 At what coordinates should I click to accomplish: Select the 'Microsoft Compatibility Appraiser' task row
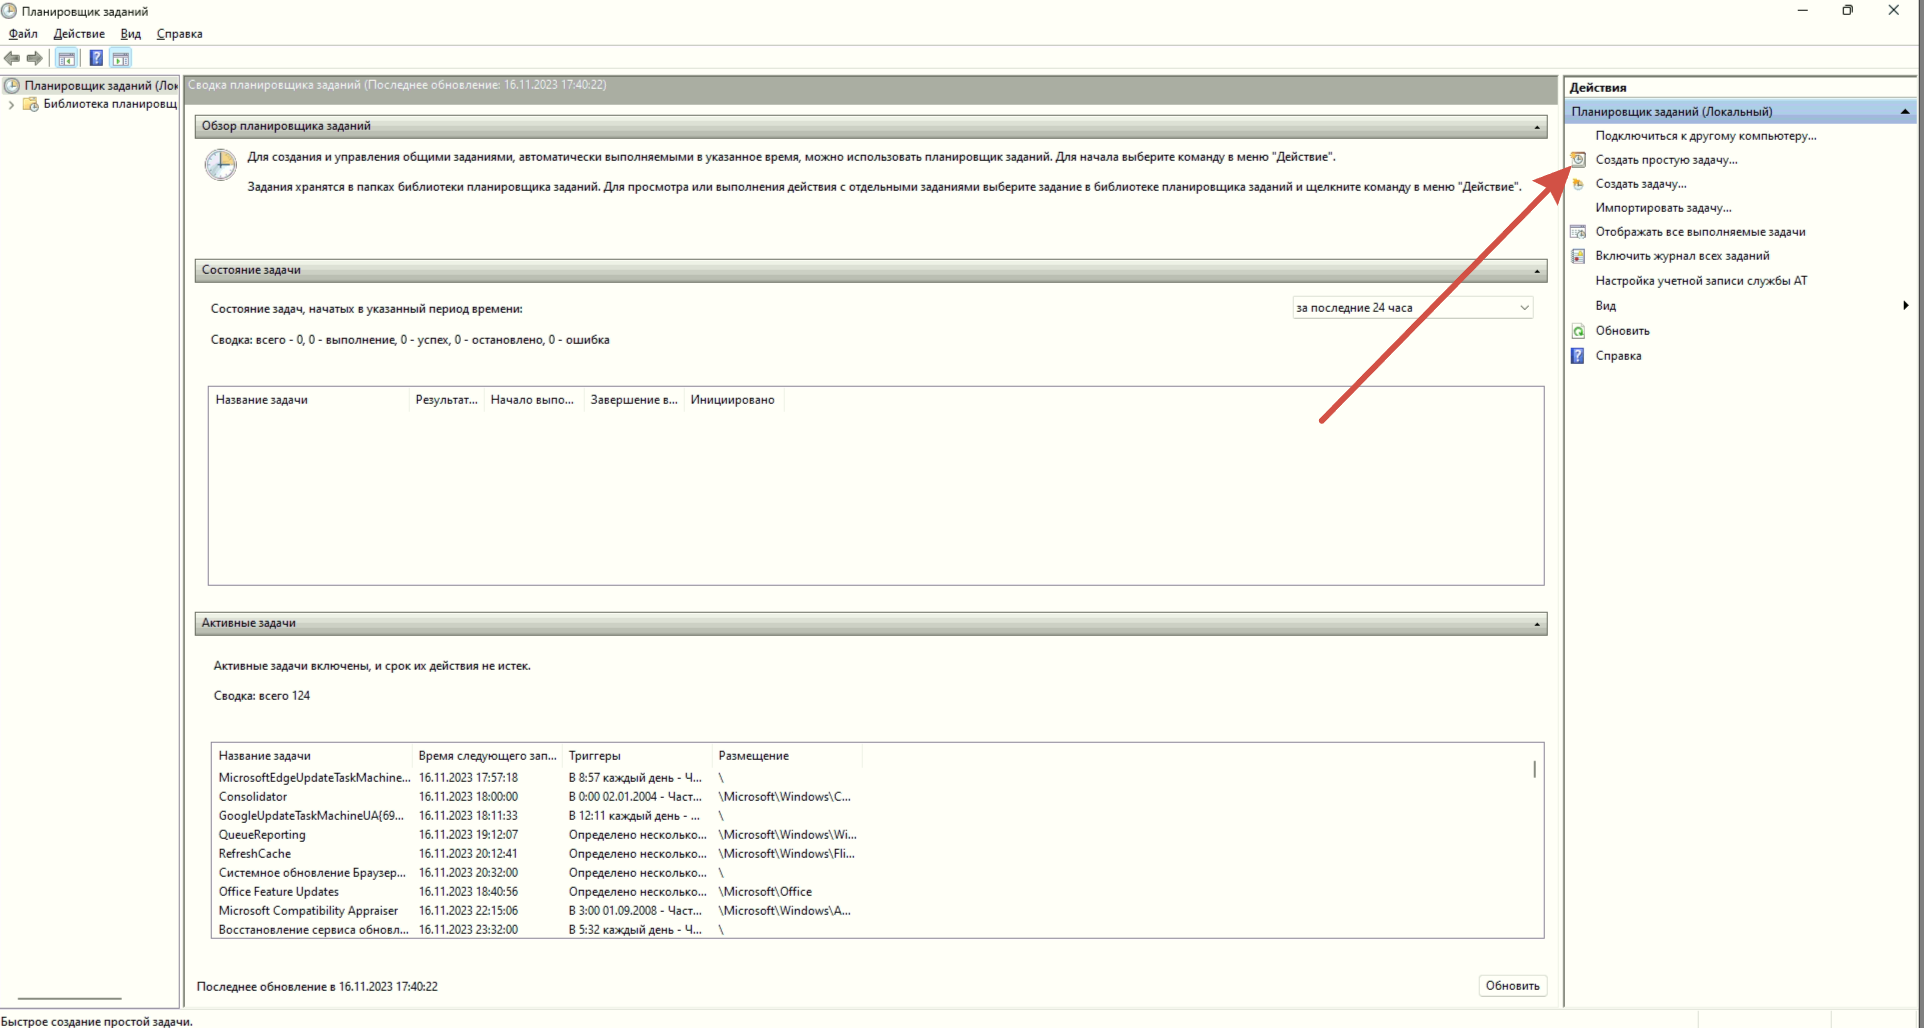pos(535,911)
